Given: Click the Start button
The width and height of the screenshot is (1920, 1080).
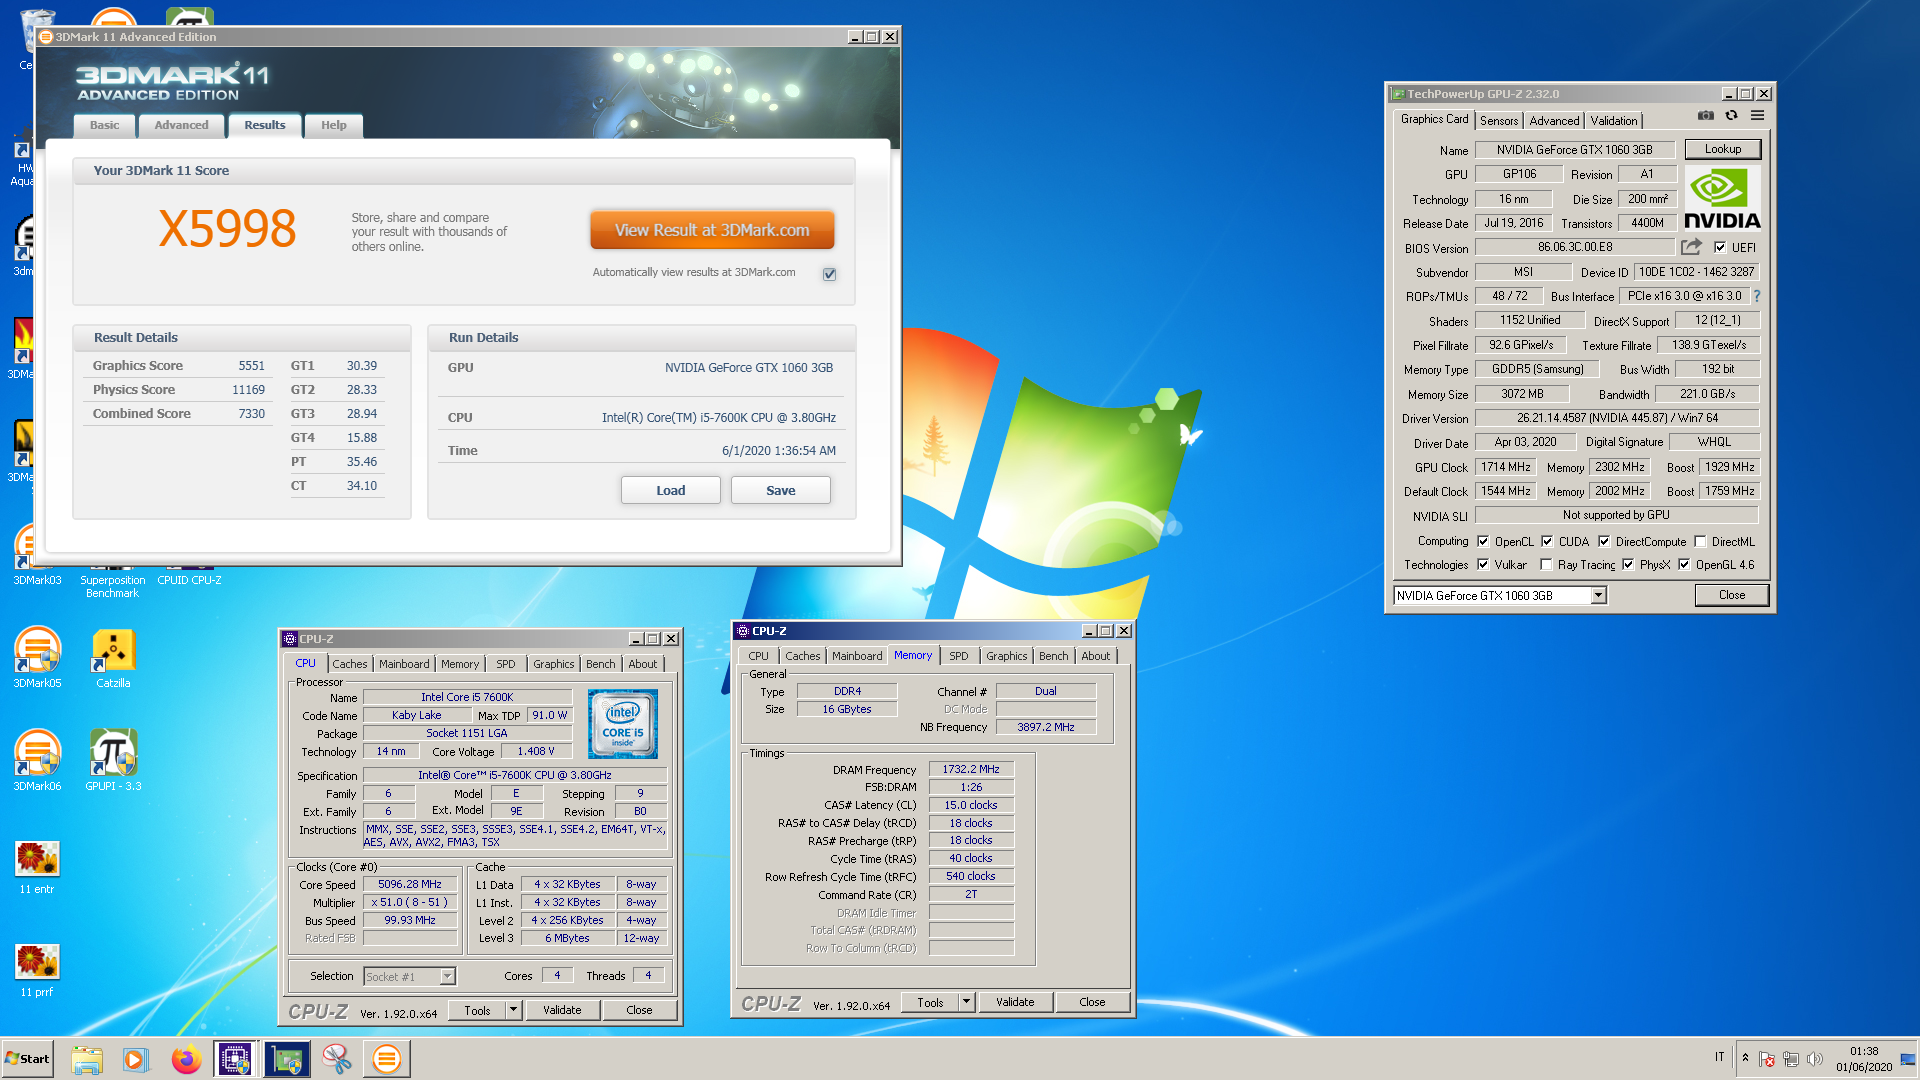Looking at the screenshot, I should tap(27, 1059).
